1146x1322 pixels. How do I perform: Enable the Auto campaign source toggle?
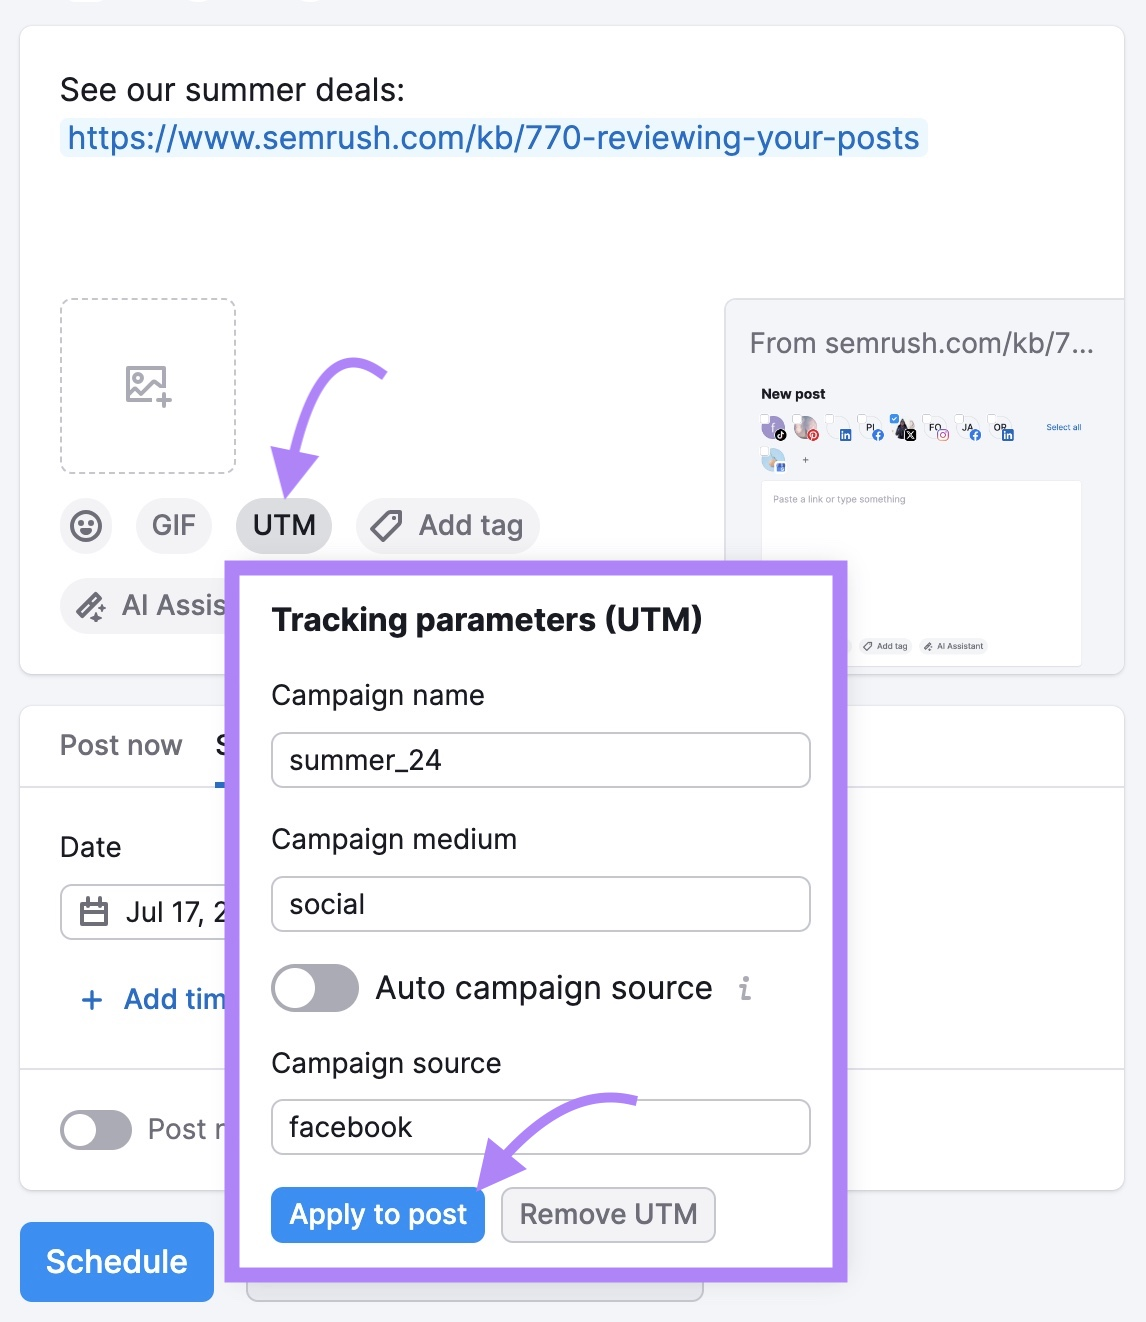pos(314,988)
